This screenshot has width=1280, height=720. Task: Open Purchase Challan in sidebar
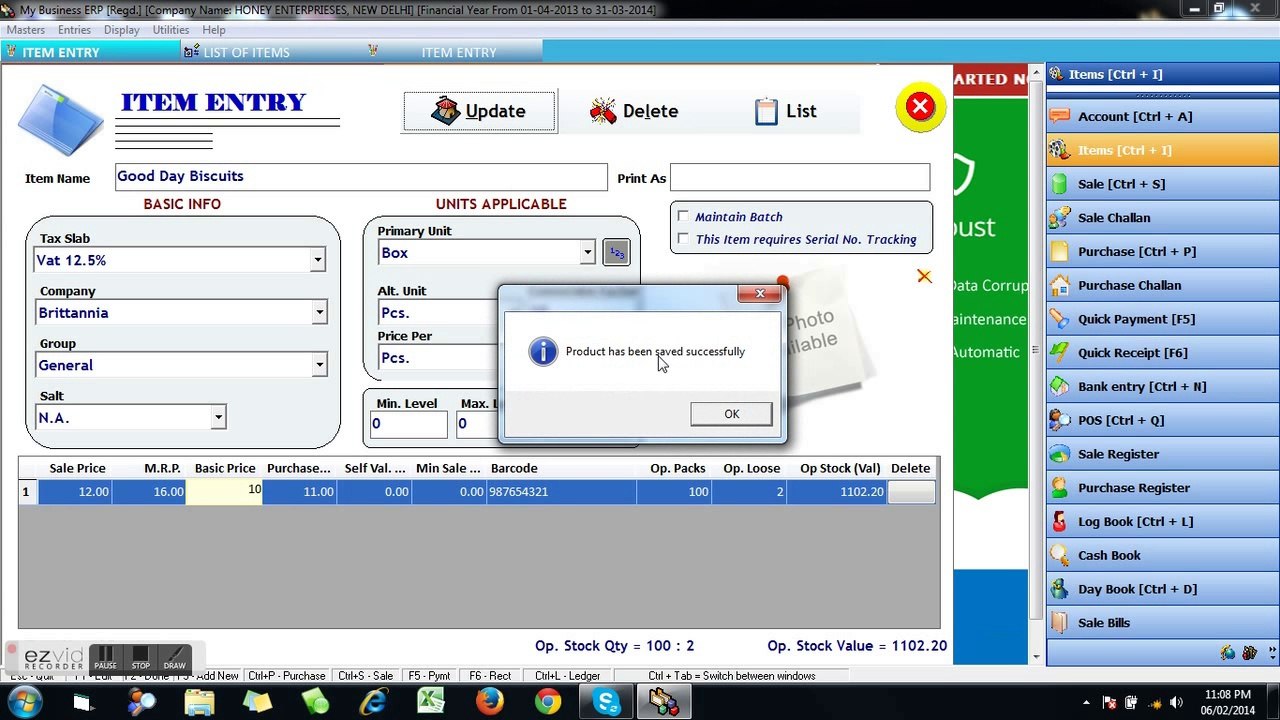tap(1162, 285)
